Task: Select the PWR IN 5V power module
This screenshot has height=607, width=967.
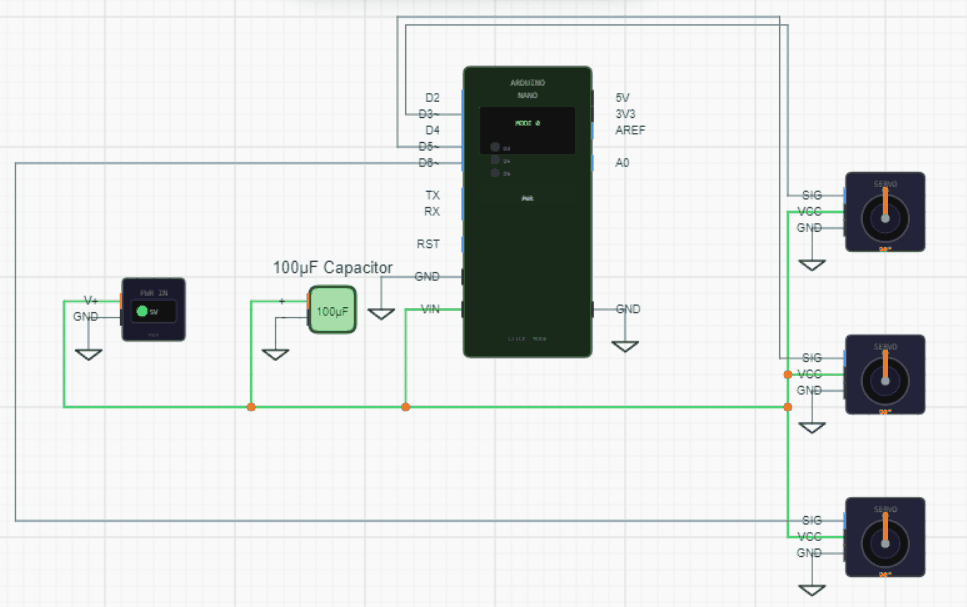Action: pyautogui.click(x=154, y=309)
